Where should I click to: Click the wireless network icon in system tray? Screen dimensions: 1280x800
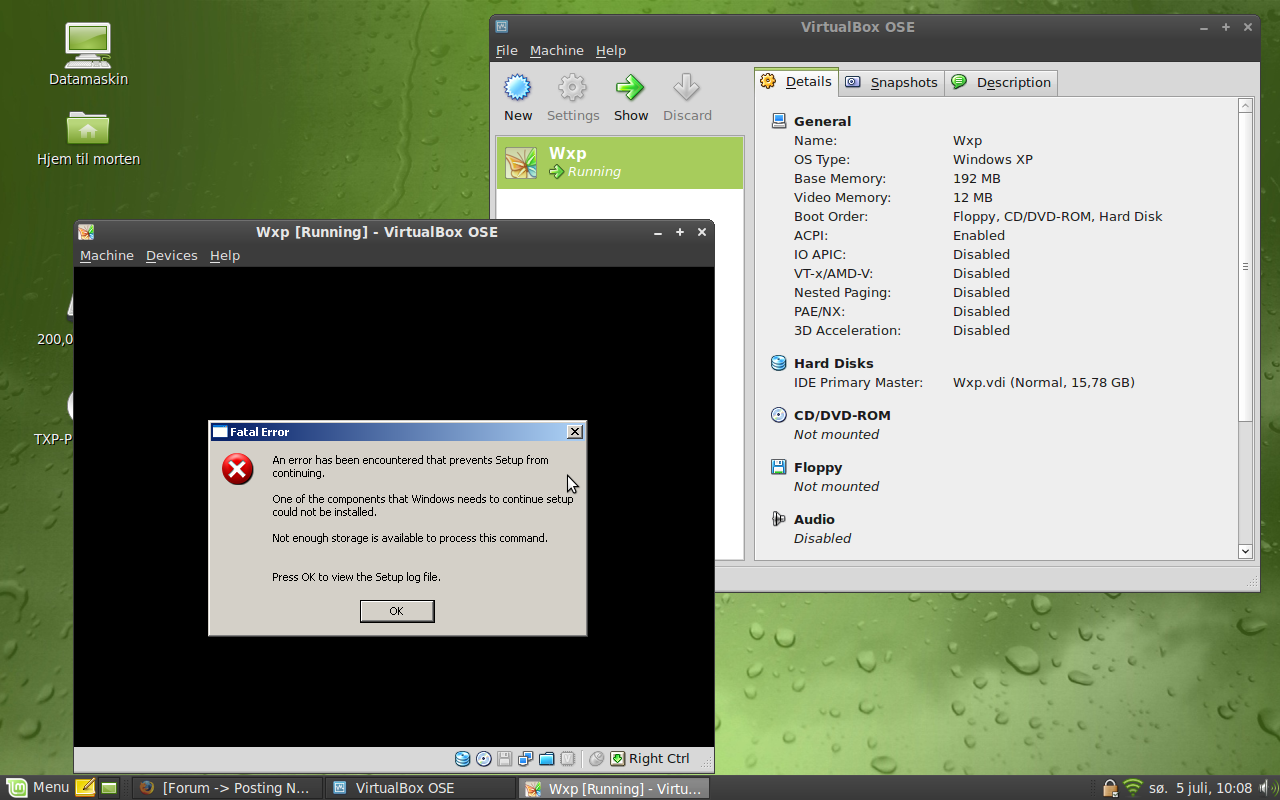(x=1133, y=788)
